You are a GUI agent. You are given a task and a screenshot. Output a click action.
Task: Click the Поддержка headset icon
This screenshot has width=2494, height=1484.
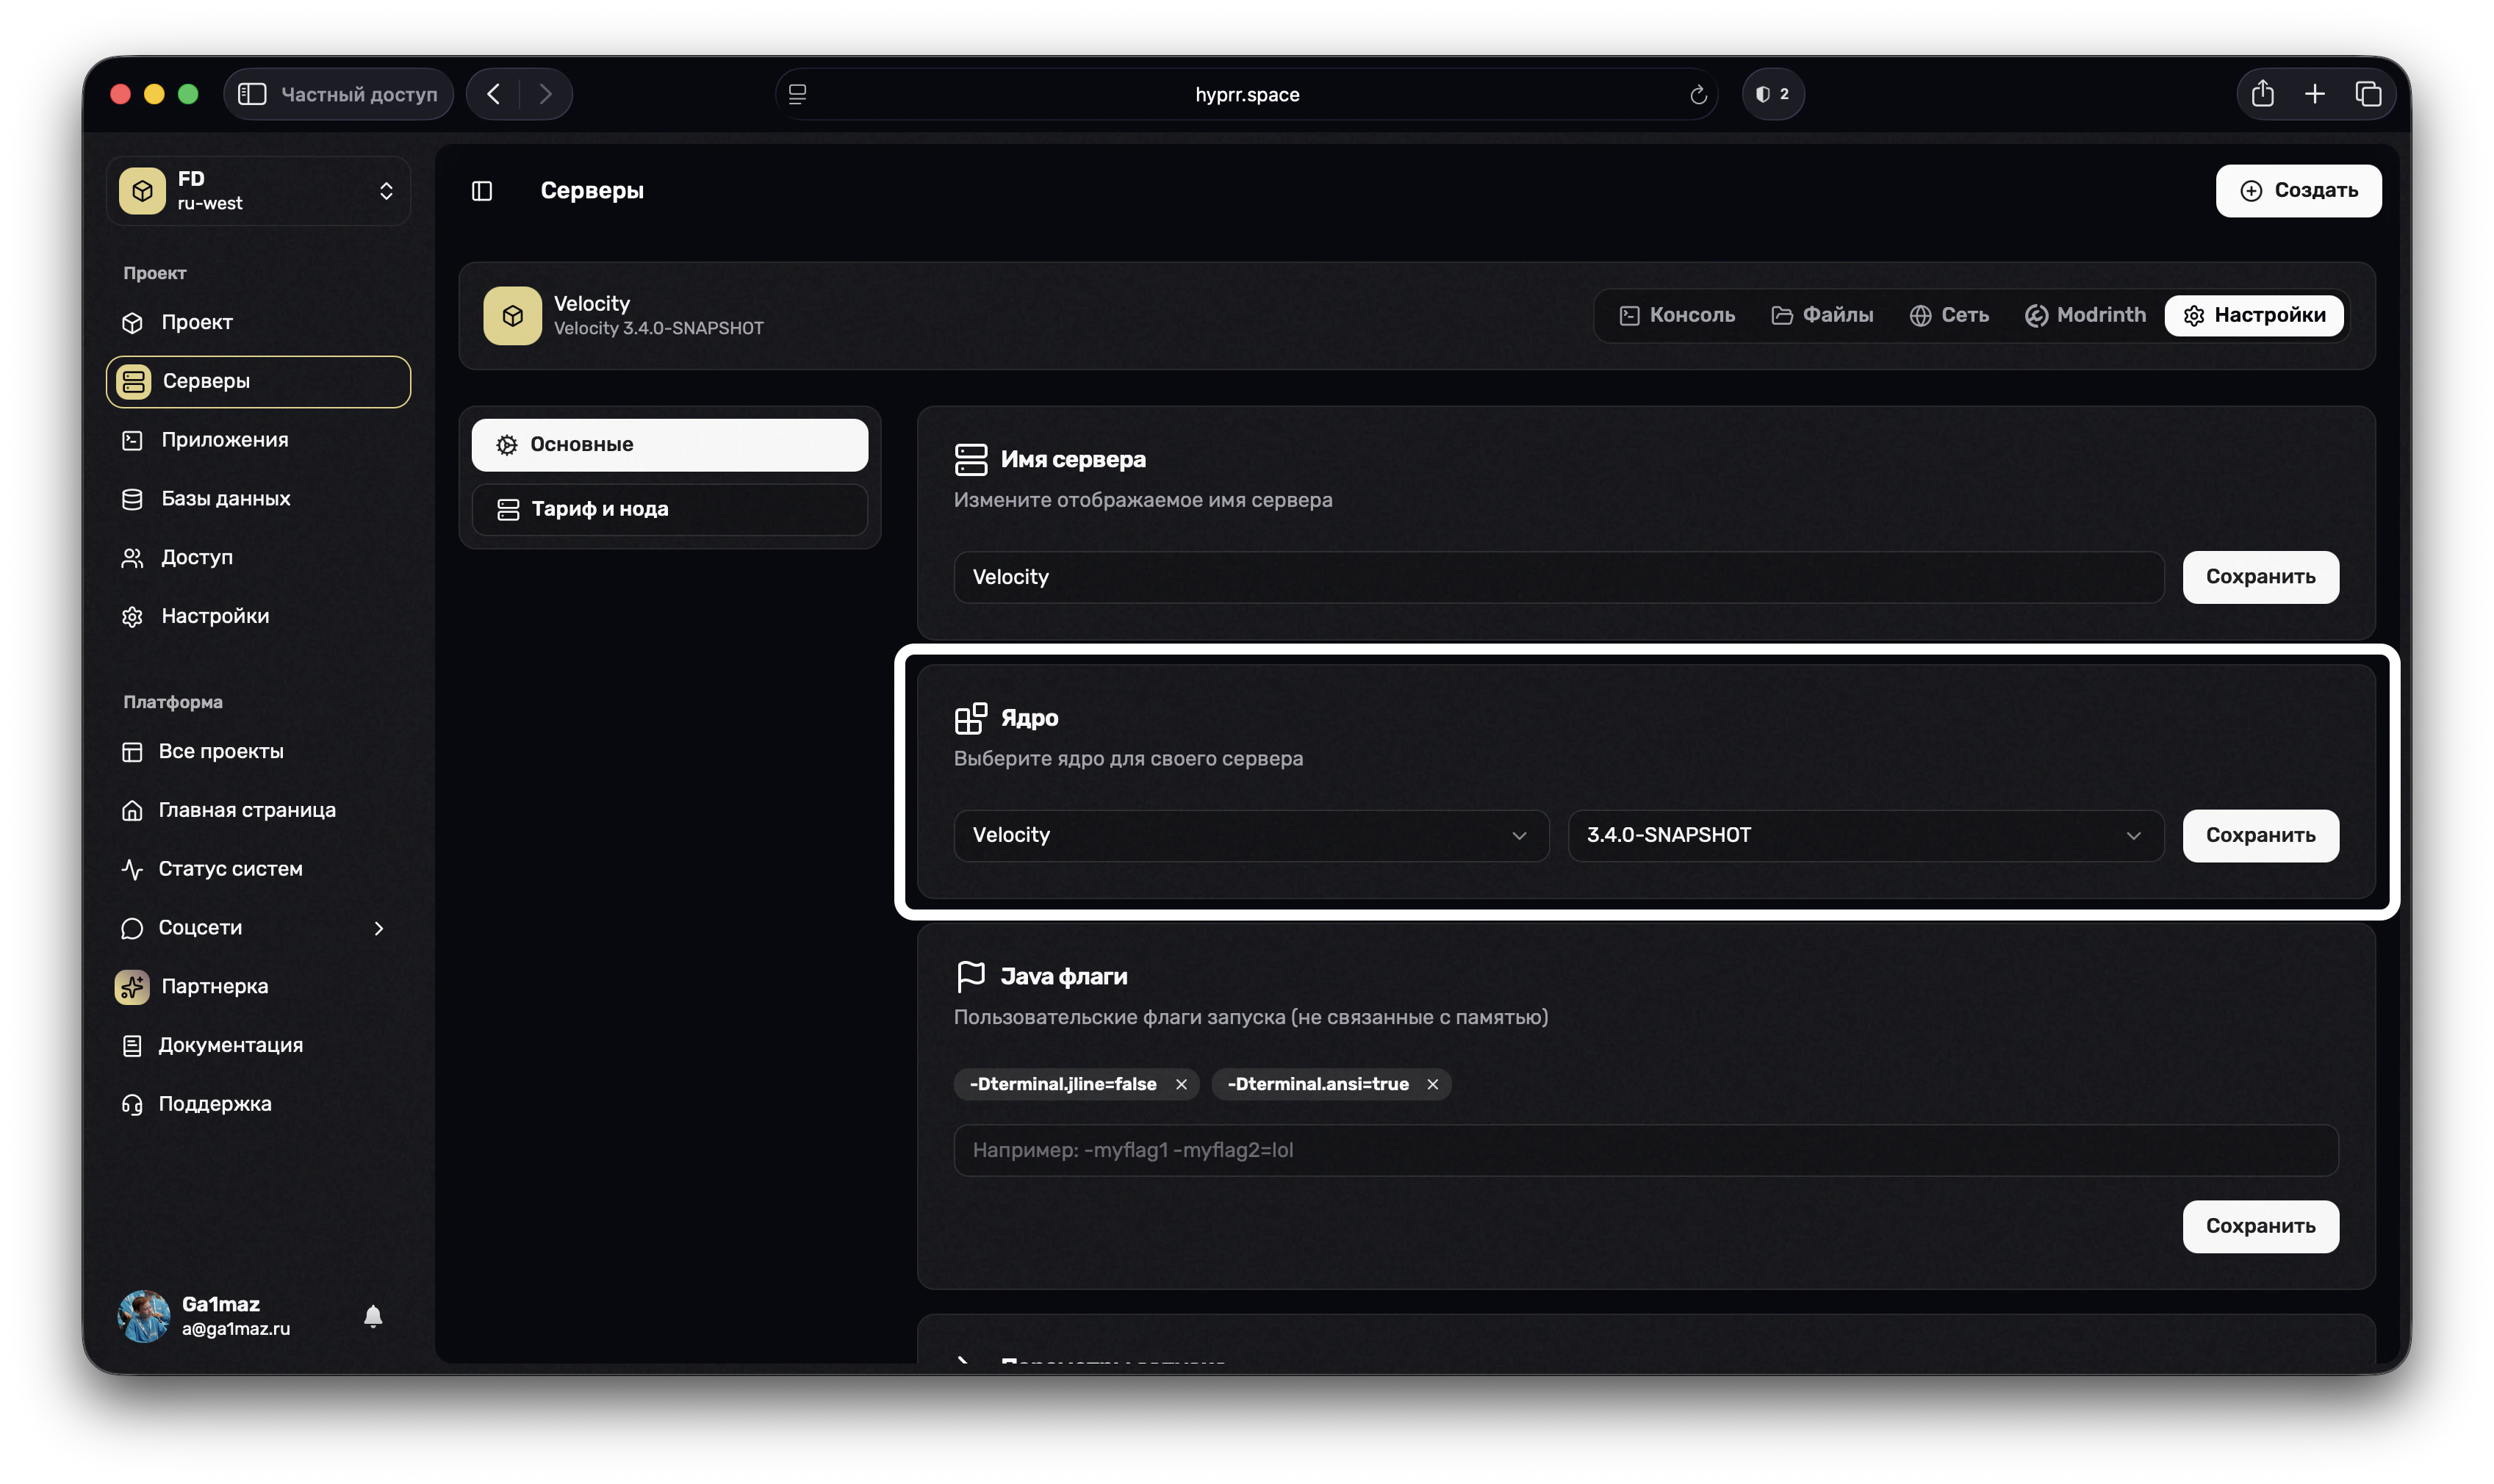pos(132,1104)
